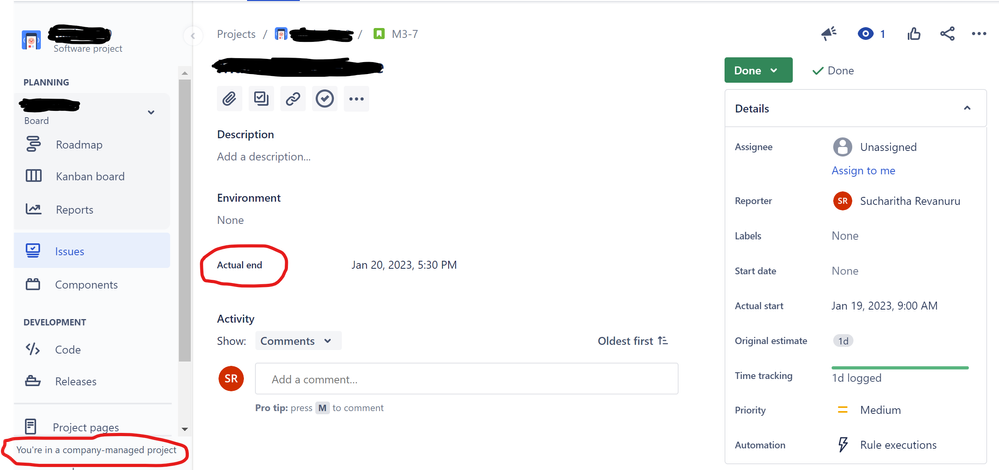
Task: Click the Add a comment field
Action: tap(466, 379)
